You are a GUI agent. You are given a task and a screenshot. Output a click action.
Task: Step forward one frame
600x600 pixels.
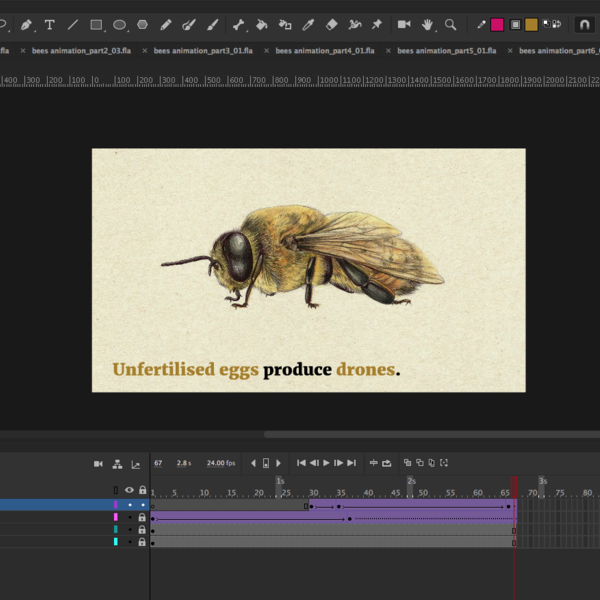(339, 463)
